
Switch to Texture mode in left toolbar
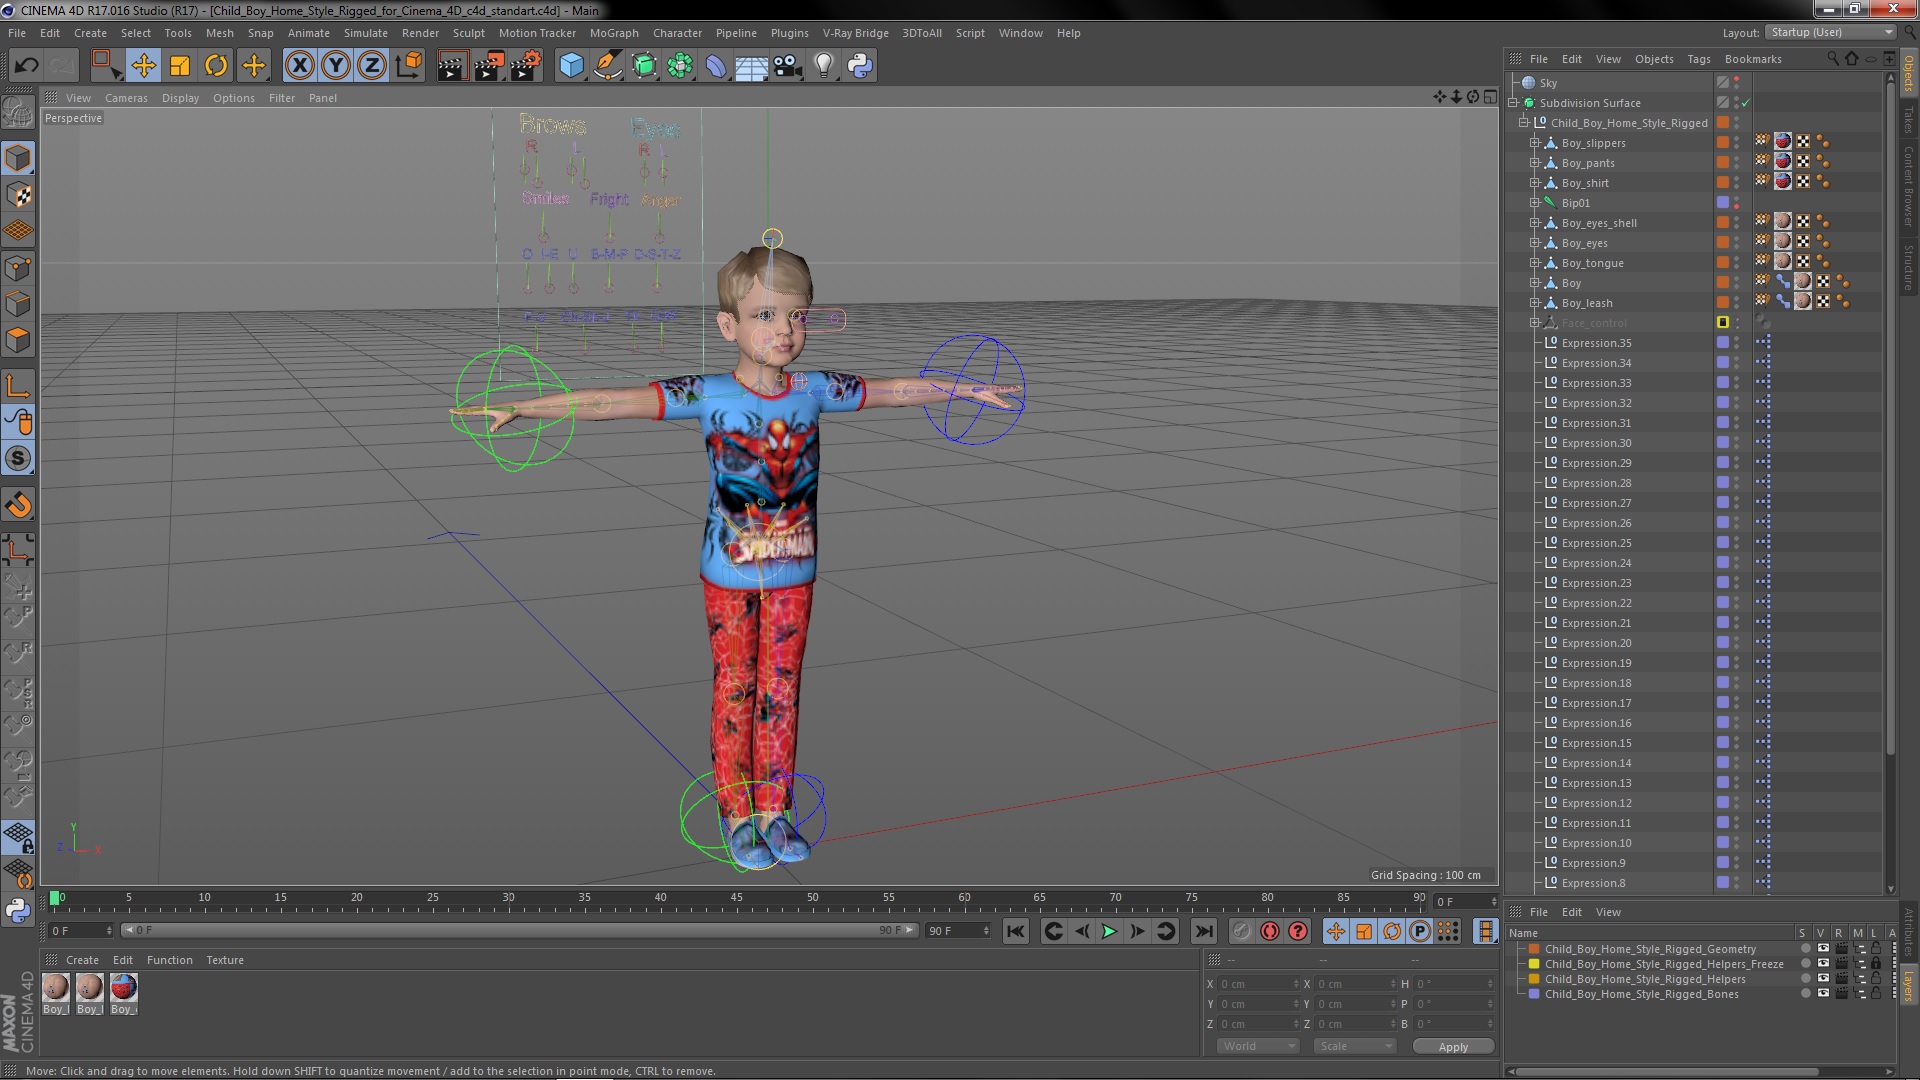pyautogui.click(x=18, y=195)
